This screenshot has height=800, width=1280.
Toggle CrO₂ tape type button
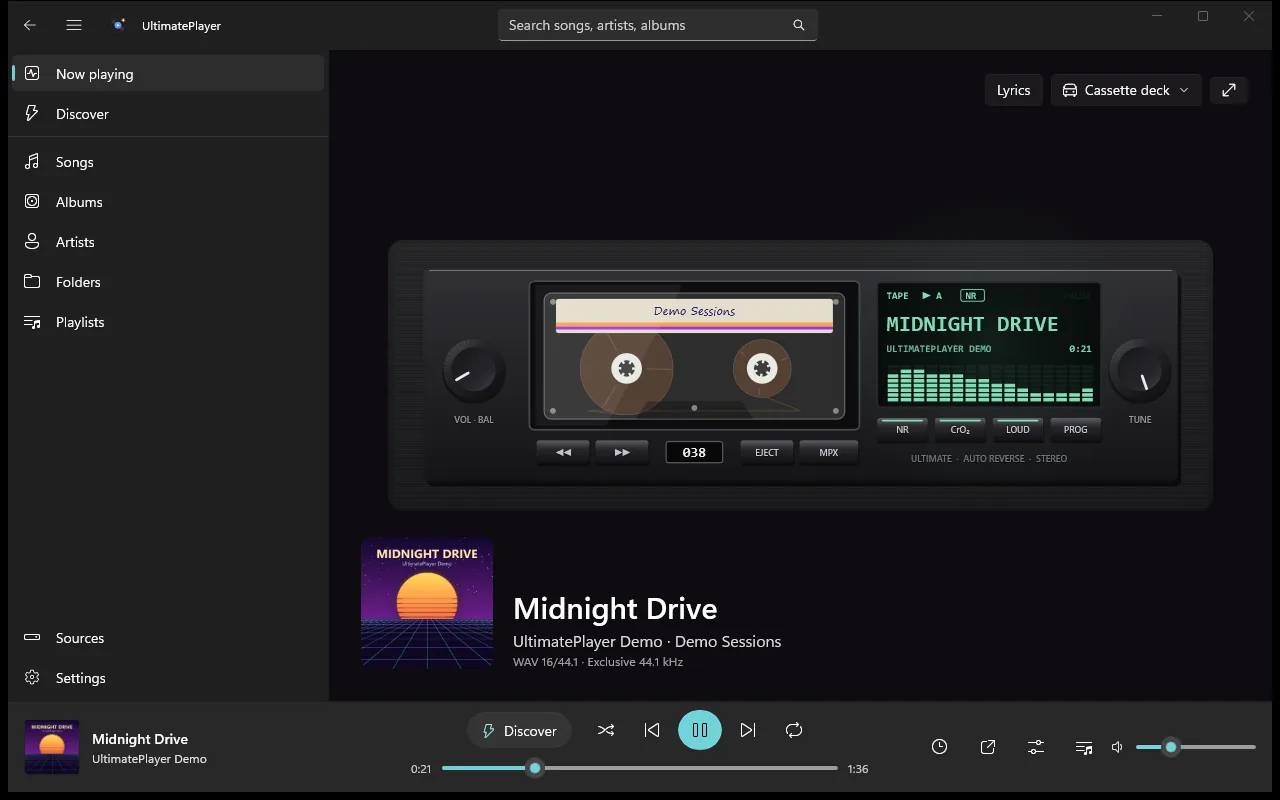click(x=960, y=429)
